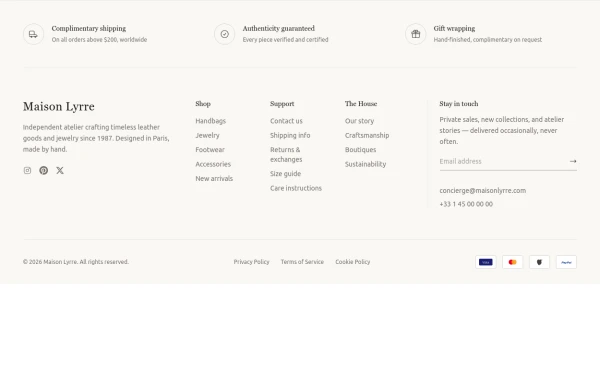Go to the Jewelry category

pos(207,135)
